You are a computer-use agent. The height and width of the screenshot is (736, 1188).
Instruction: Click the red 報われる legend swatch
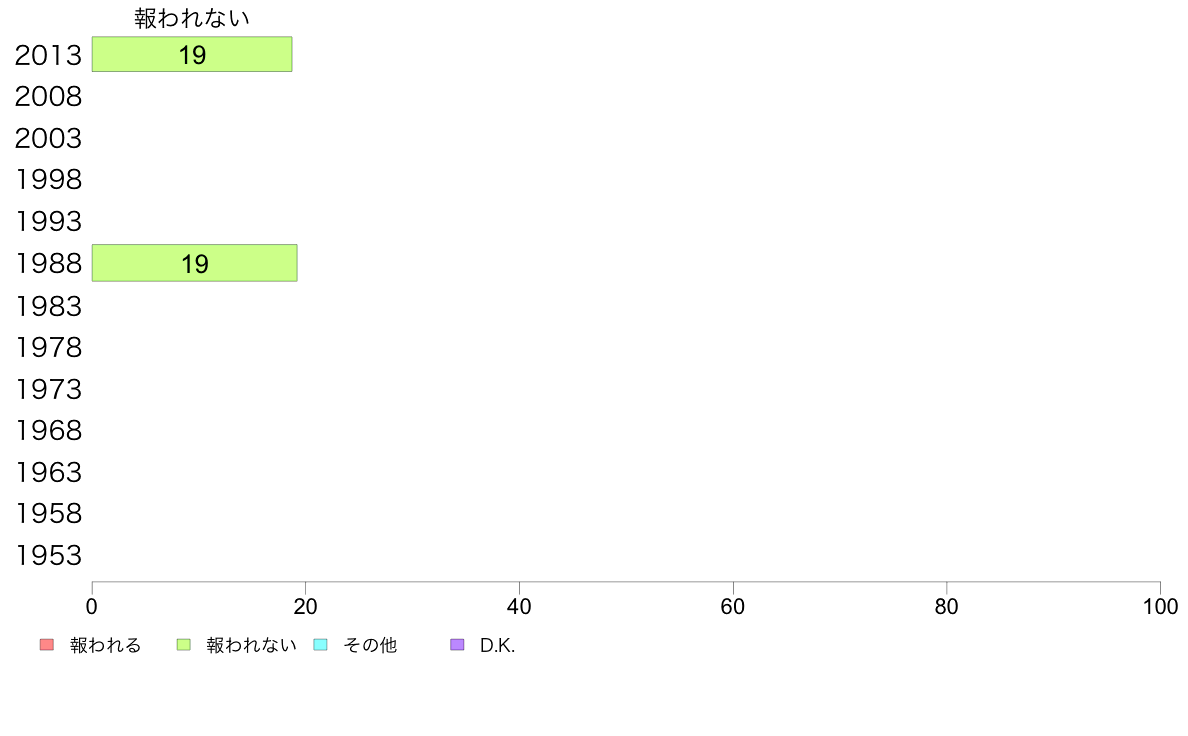pyautogui.click(x=47, y=645)
